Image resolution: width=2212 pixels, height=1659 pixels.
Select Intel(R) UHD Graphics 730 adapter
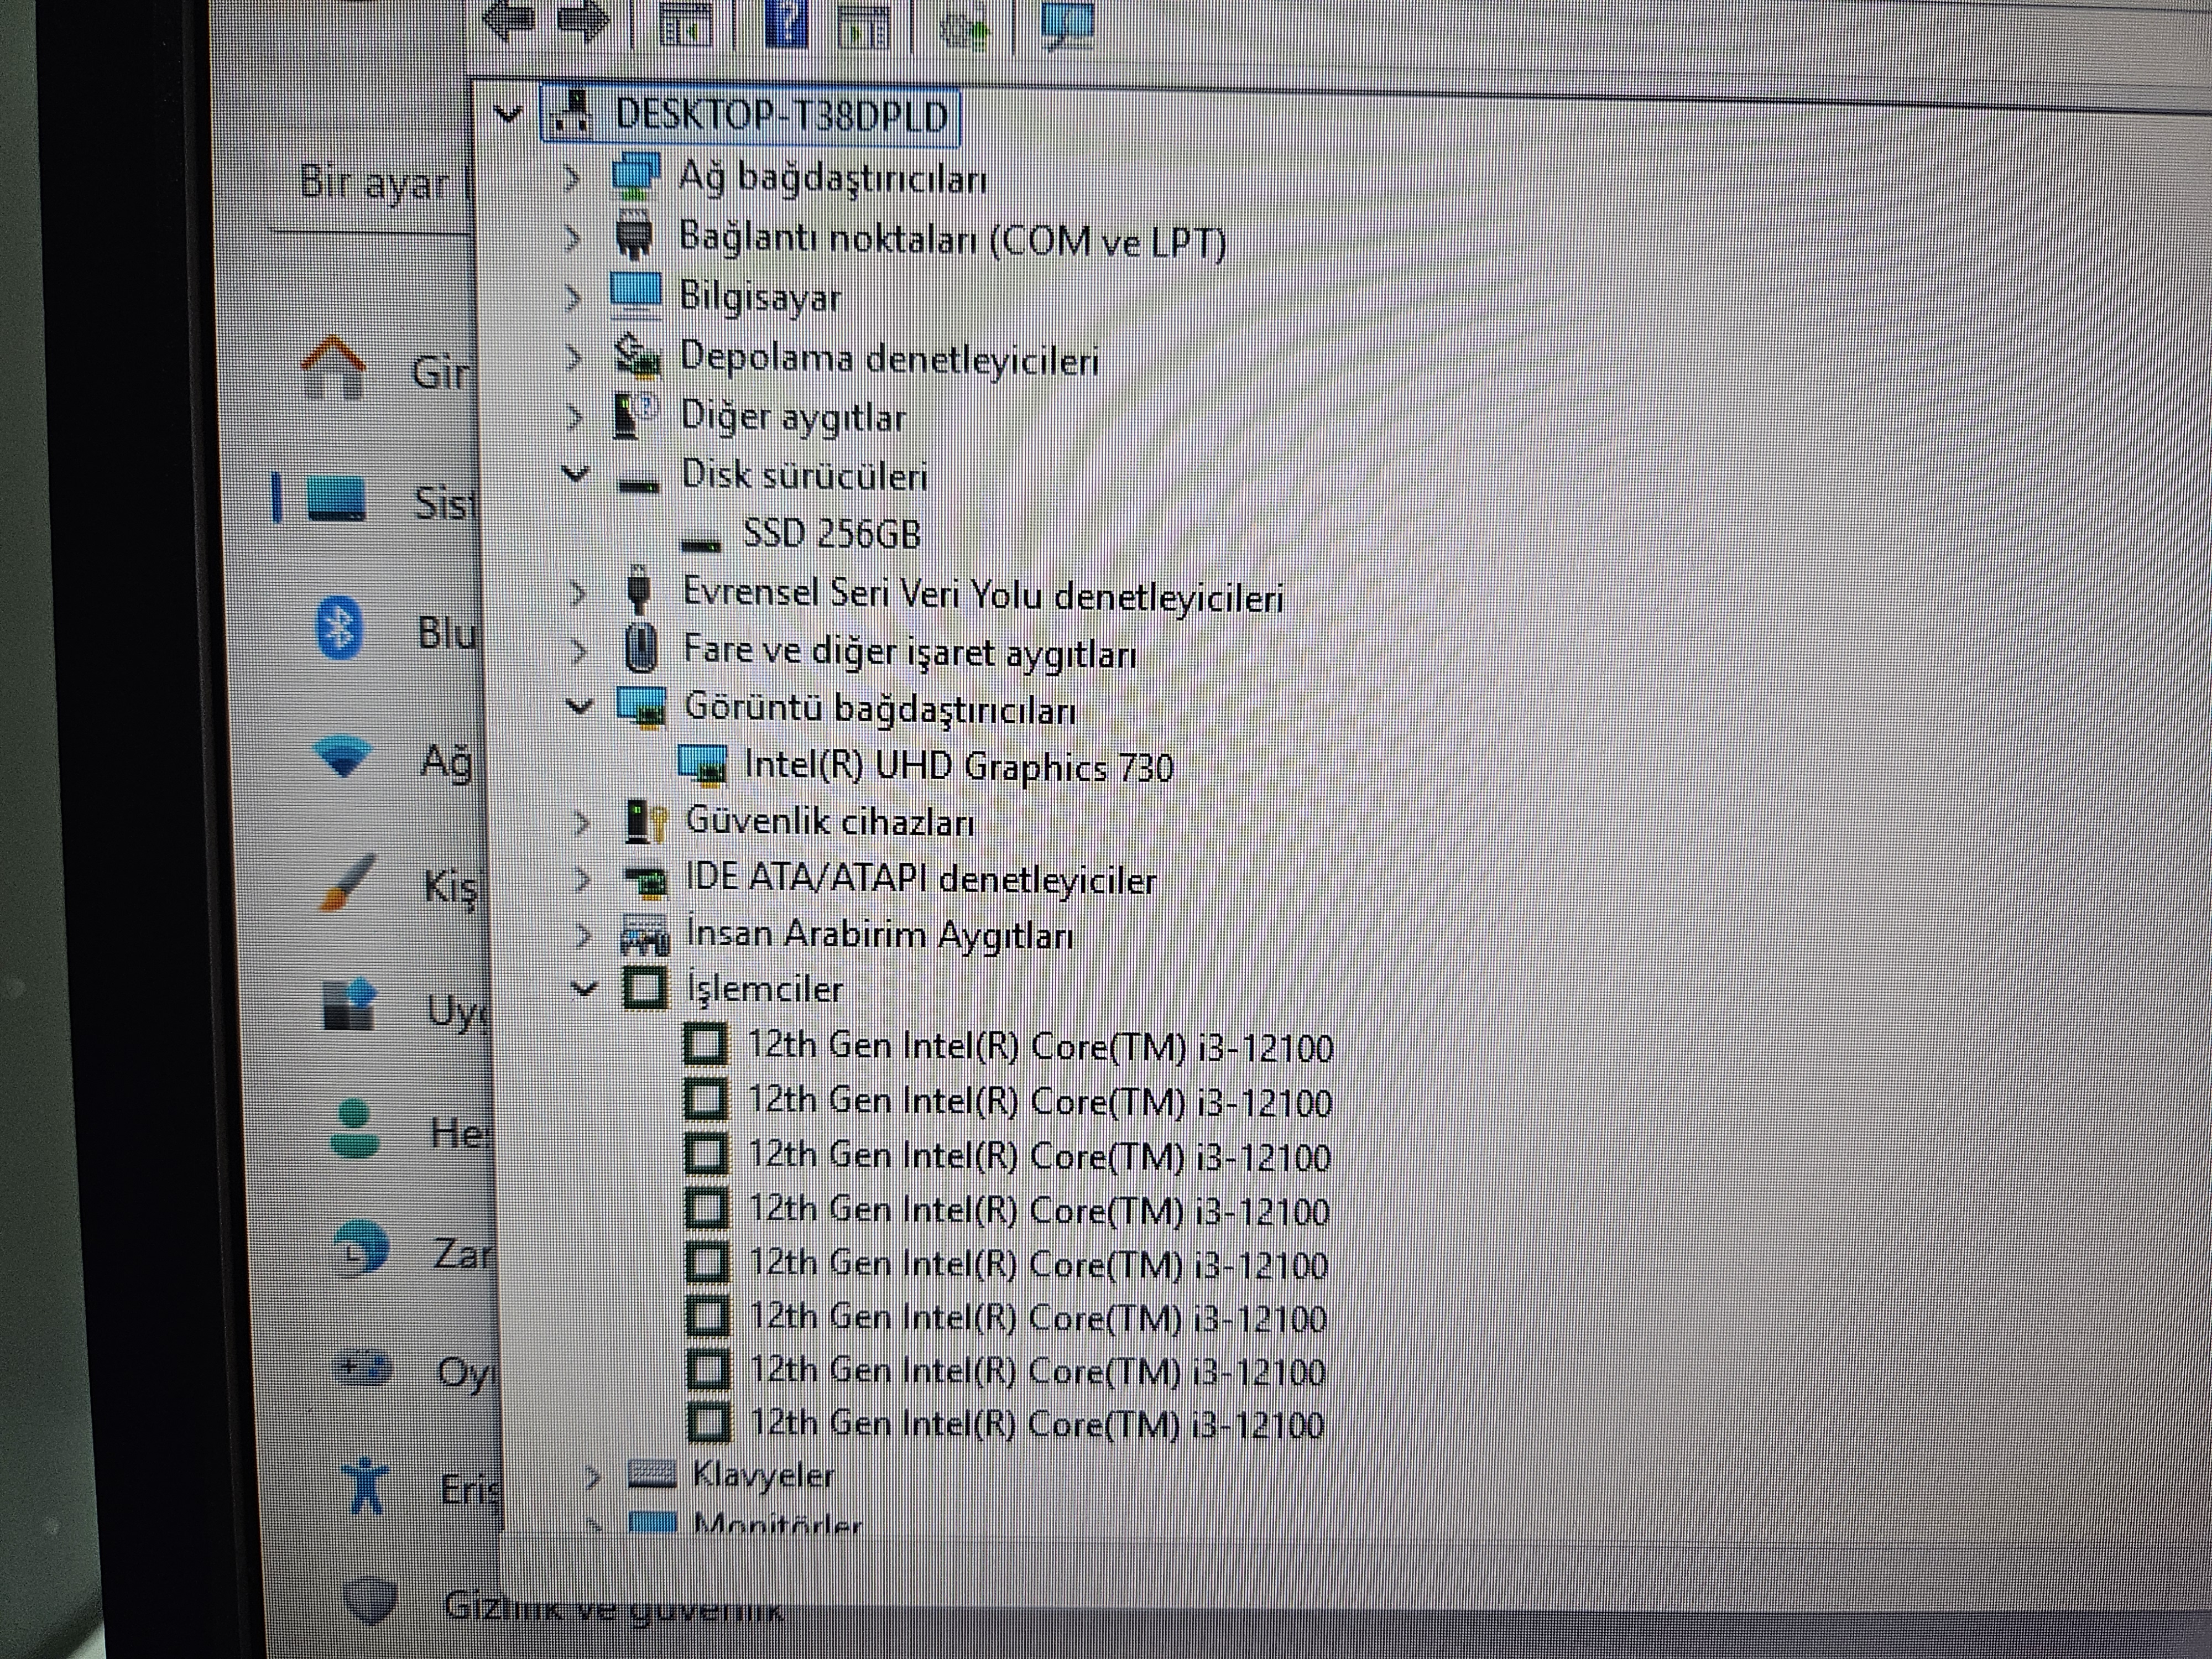[958, 767]
